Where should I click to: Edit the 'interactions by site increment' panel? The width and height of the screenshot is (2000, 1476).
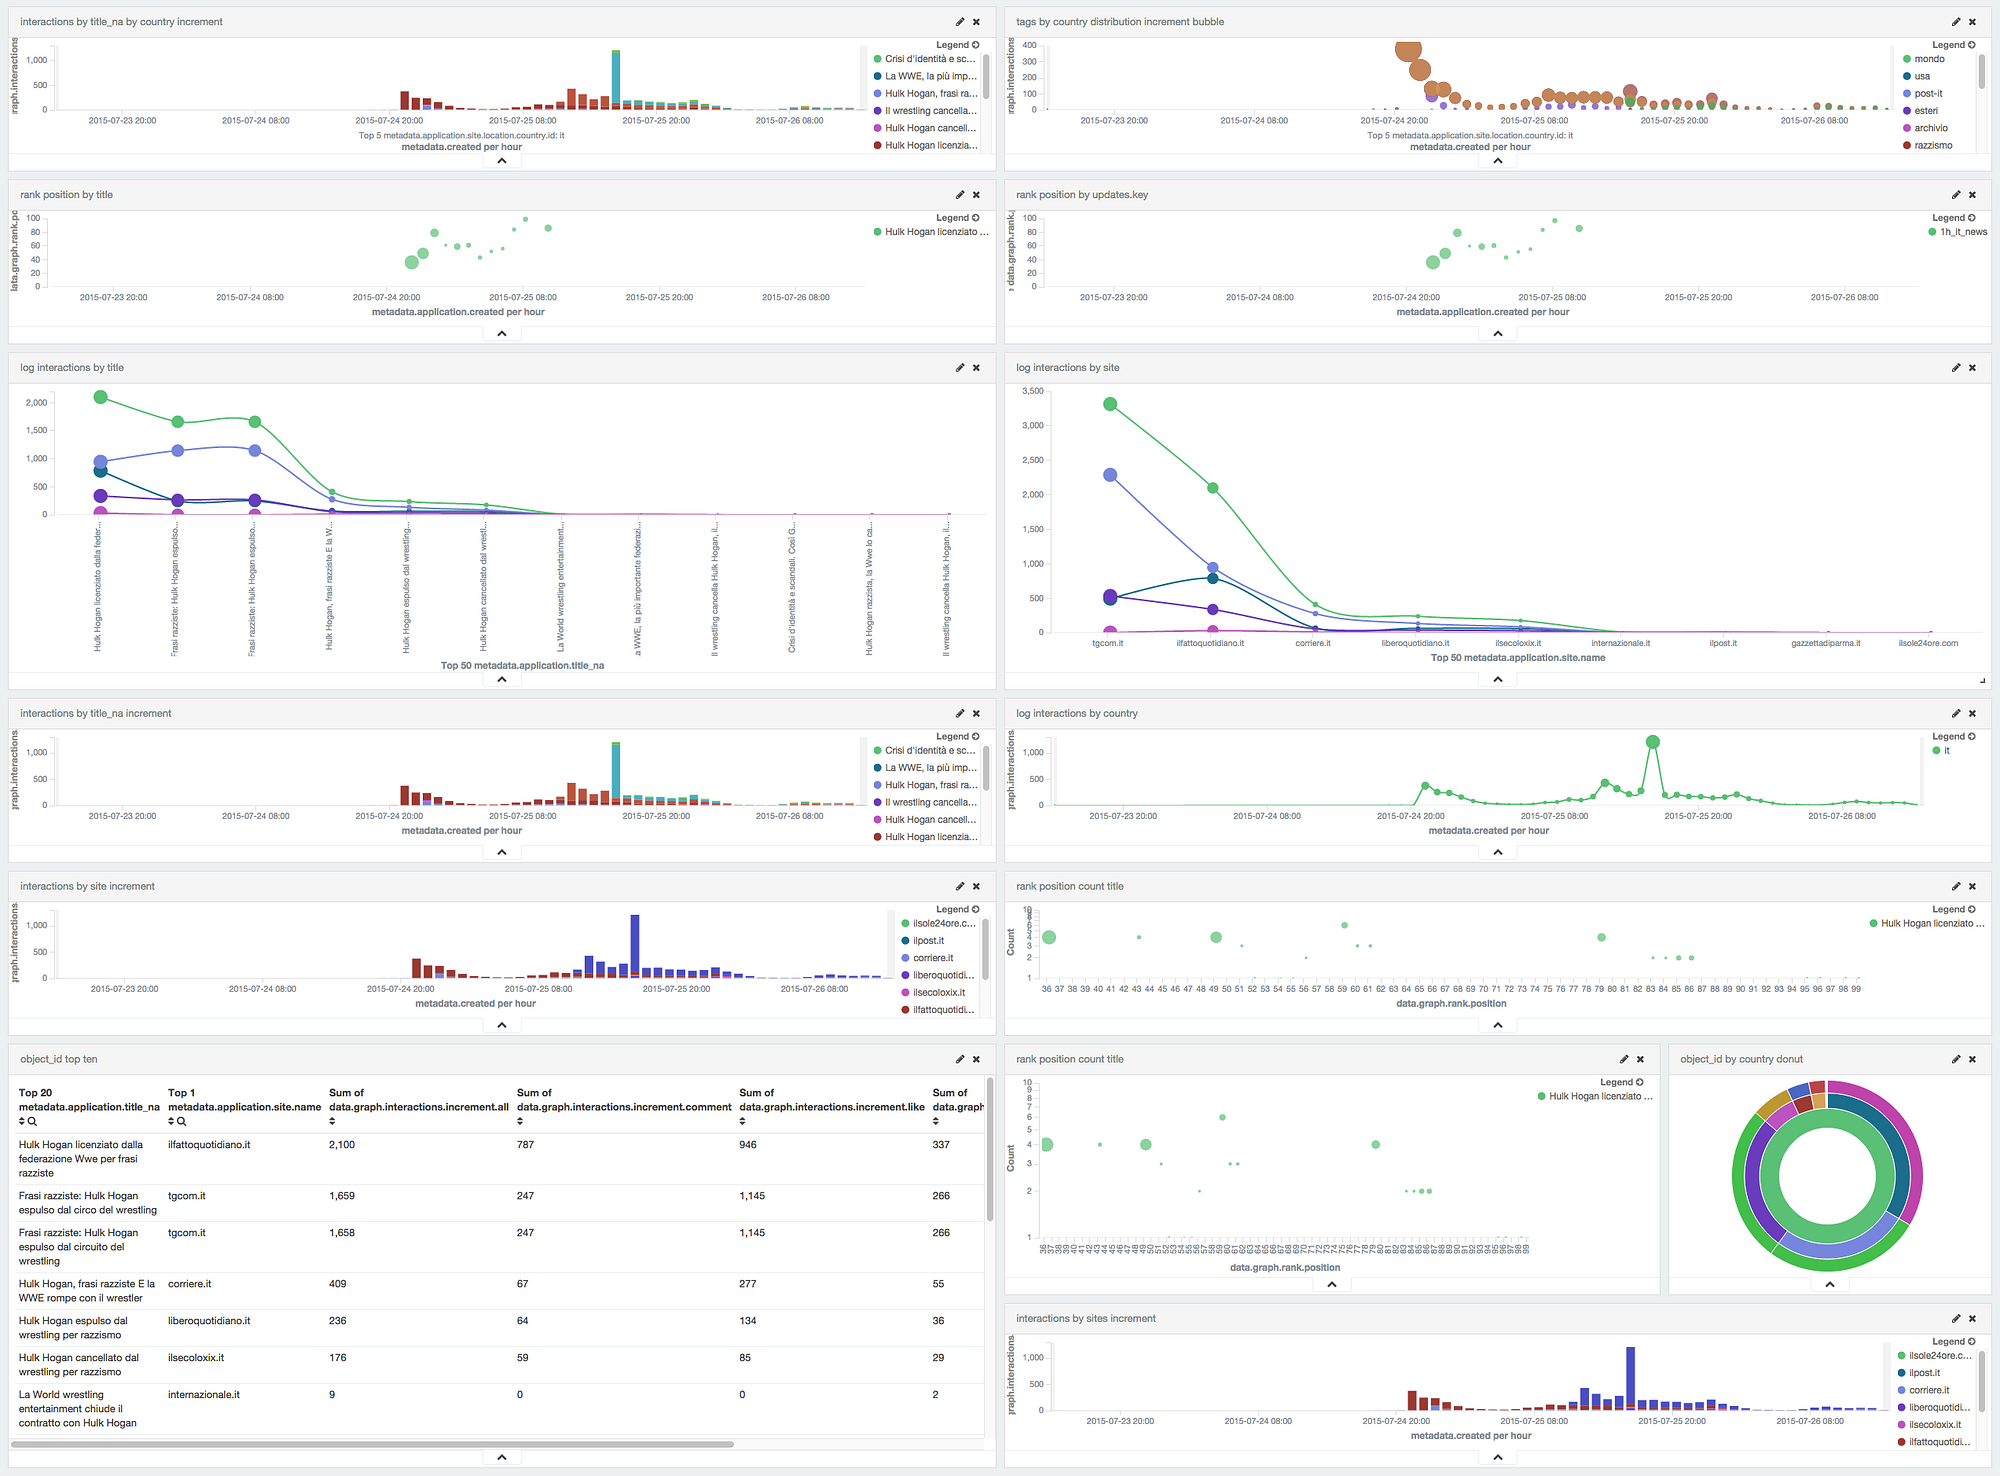point(960,887)
